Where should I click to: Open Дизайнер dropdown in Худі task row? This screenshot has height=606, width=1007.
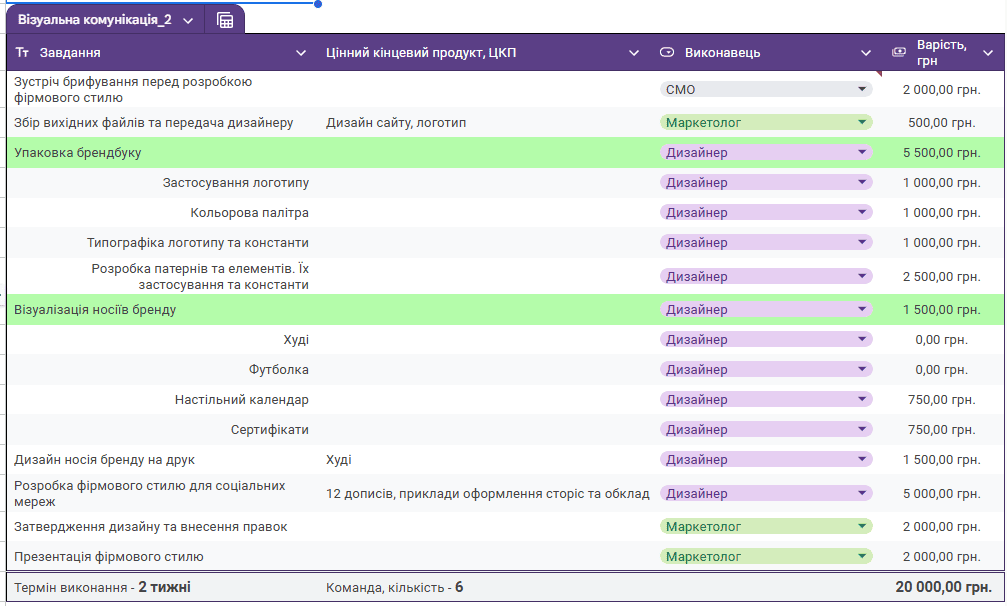point(766,340)
